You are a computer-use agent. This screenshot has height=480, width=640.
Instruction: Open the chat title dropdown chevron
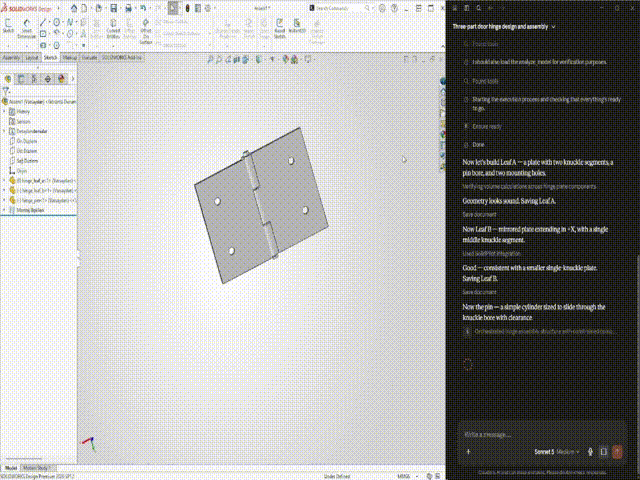tap(554, 27)
